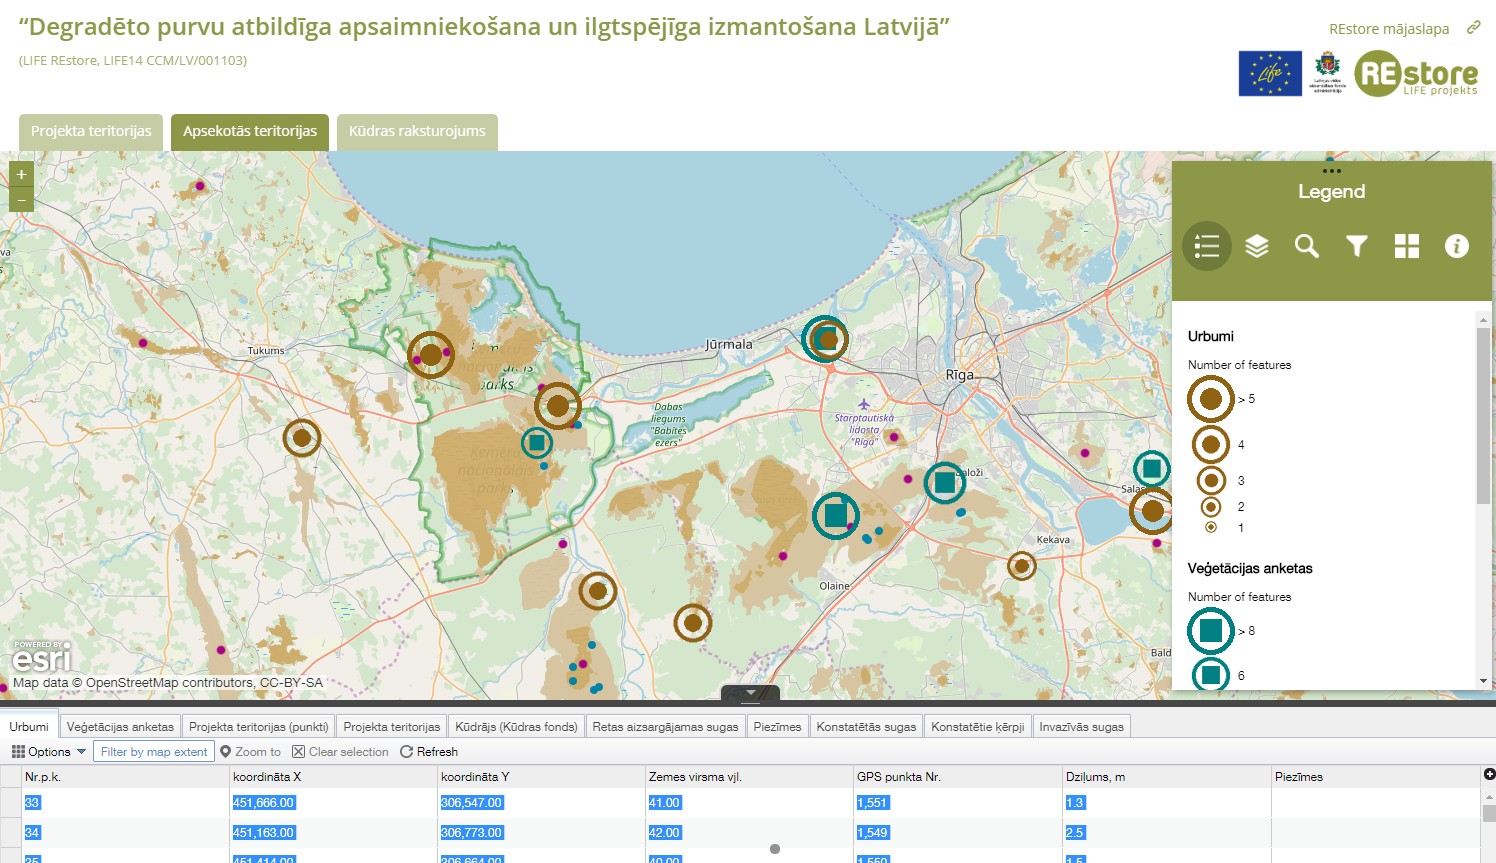Click the map zoom out minus button
1496x863 pixels.
(x=21, y=200)
